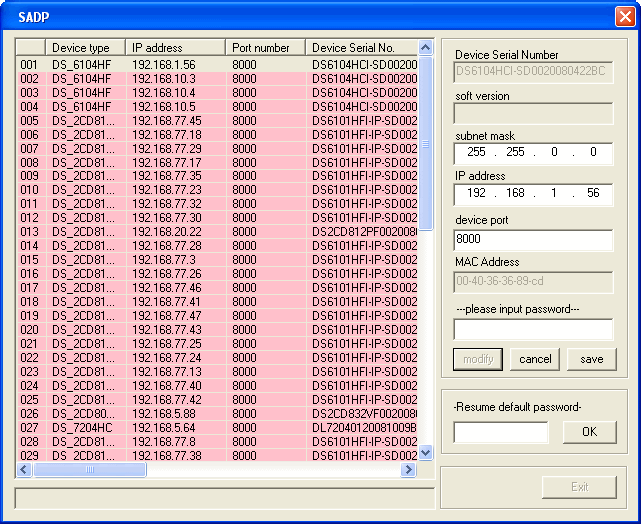Screen dimensions: 641x524
Task: Click the Port number column header
Action: coord(265,48)
